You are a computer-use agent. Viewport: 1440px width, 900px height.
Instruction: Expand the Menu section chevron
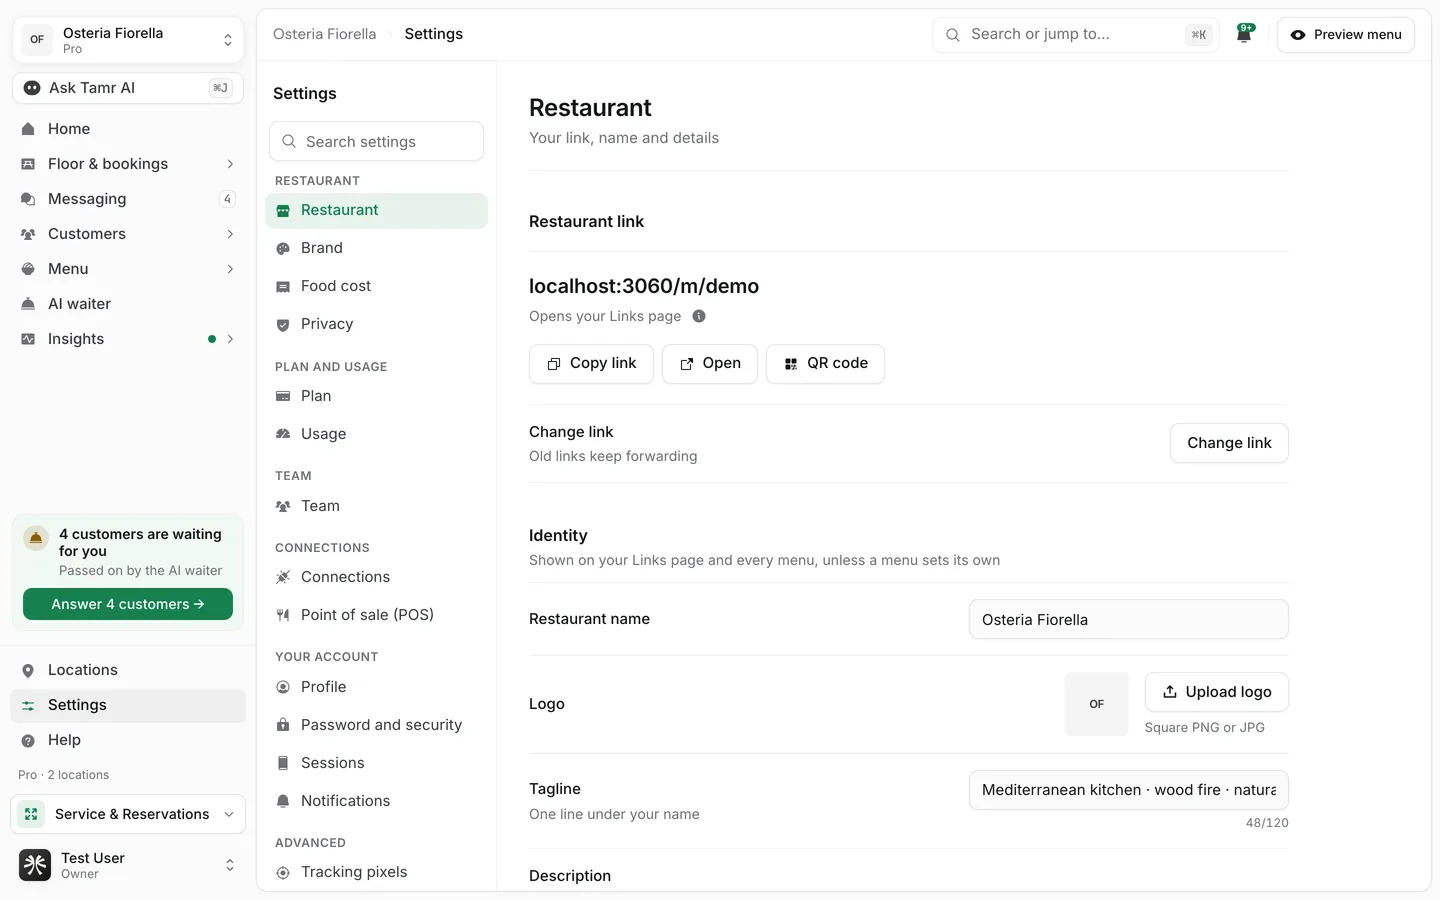230,269
